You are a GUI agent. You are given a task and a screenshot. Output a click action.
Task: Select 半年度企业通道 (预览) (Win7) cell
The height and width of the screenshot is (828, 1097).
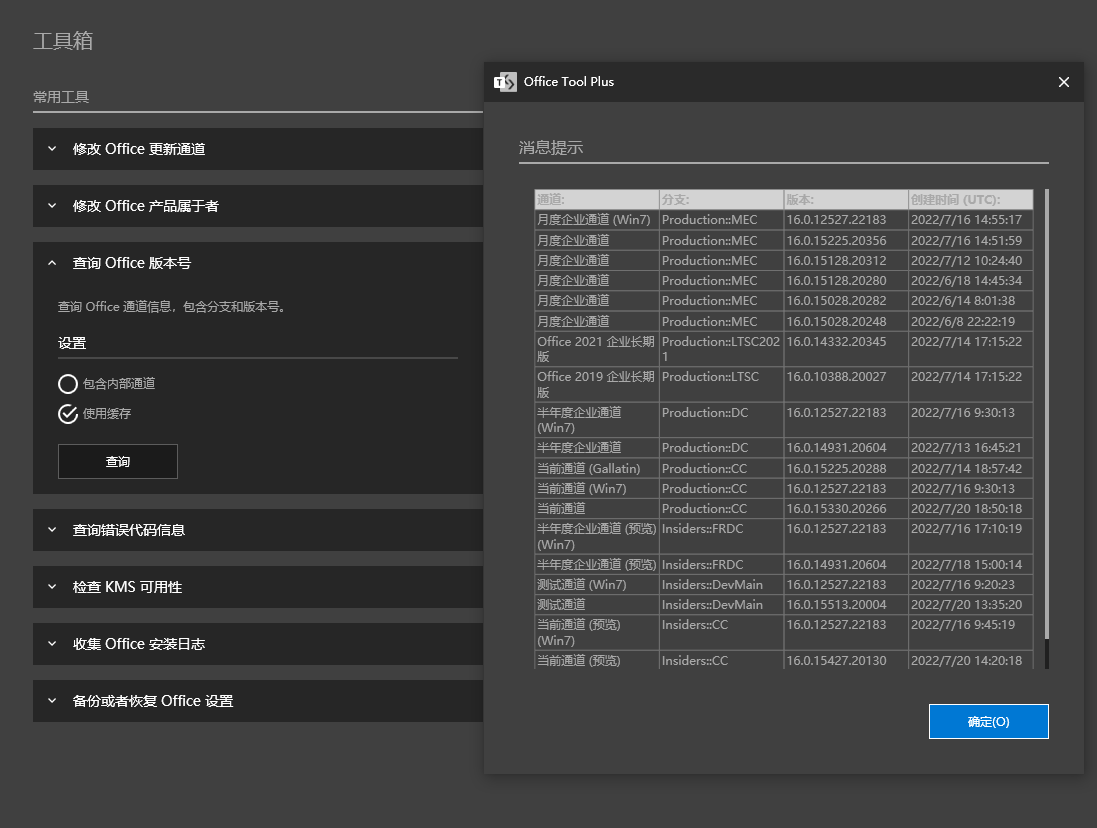597,536
